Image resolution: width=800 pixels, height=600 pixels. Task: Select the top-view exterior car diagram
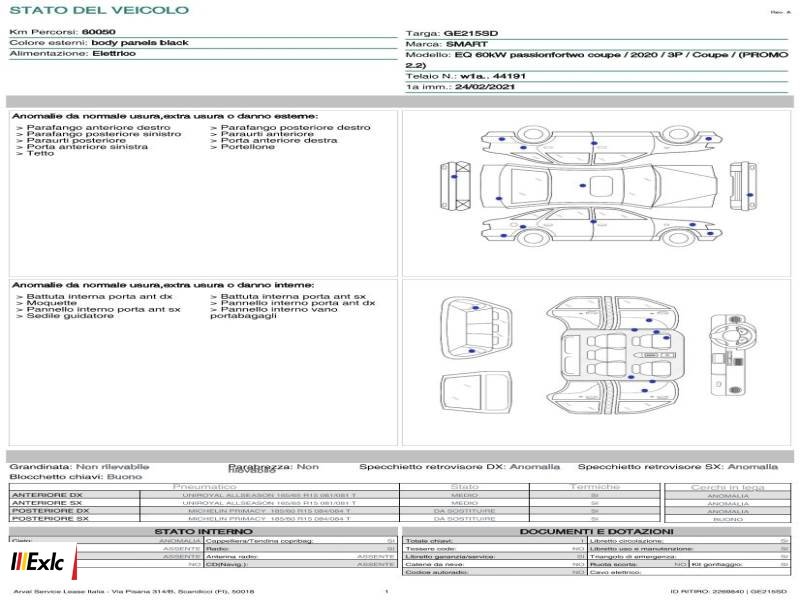598,186
